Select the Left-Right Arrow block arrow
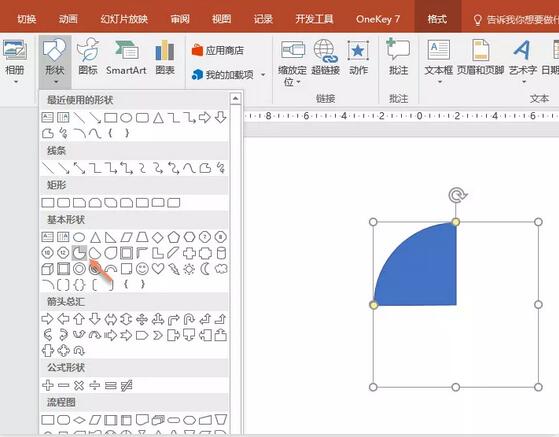 [111, 319]
